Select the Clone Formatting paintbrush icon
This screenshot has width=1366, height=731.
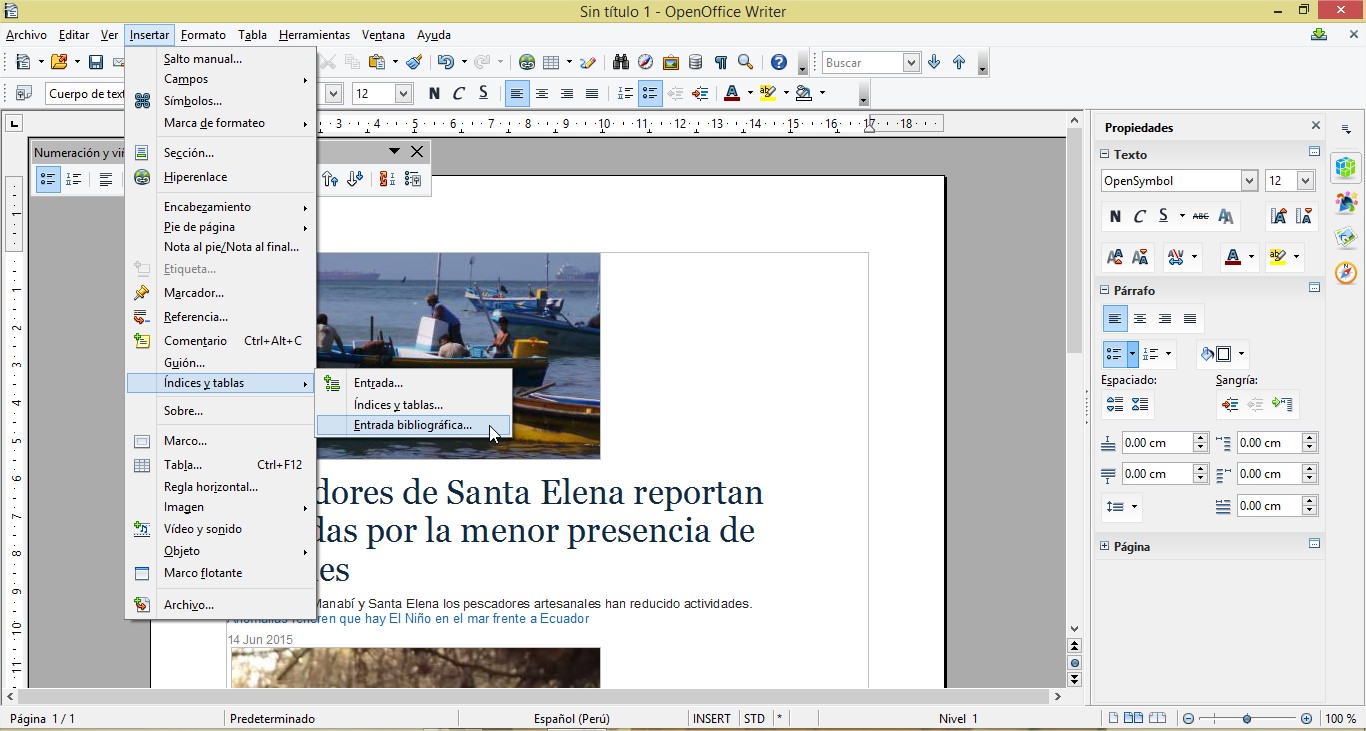pyautogui.click(x=414, y=62)
